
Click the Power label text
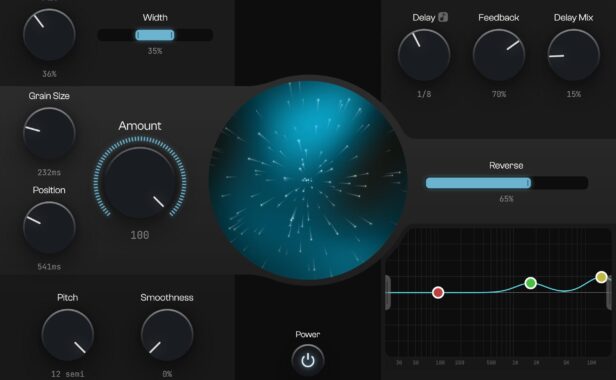coord(308,334)
